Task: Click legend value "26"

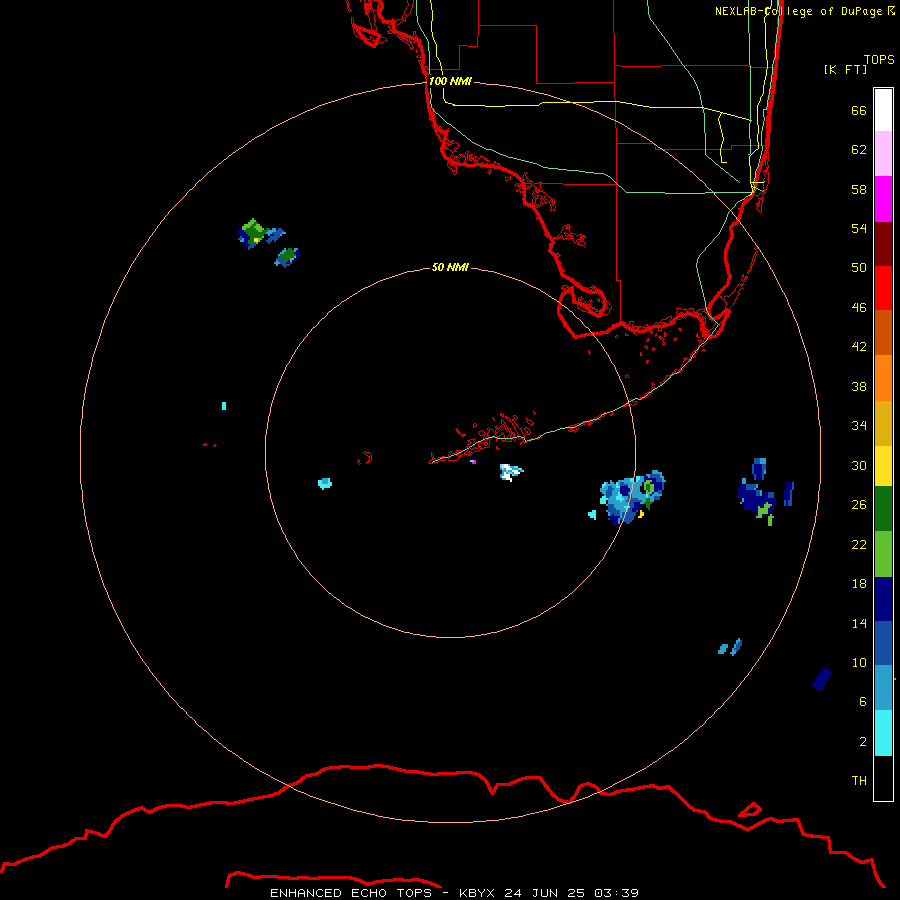Action: tap(859, 505)
